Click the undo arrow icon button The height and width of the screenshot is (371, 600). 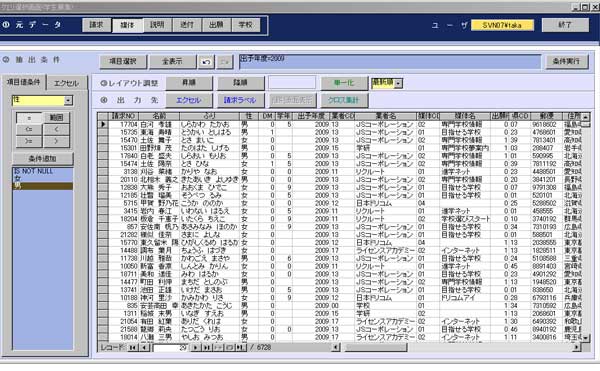206,62
